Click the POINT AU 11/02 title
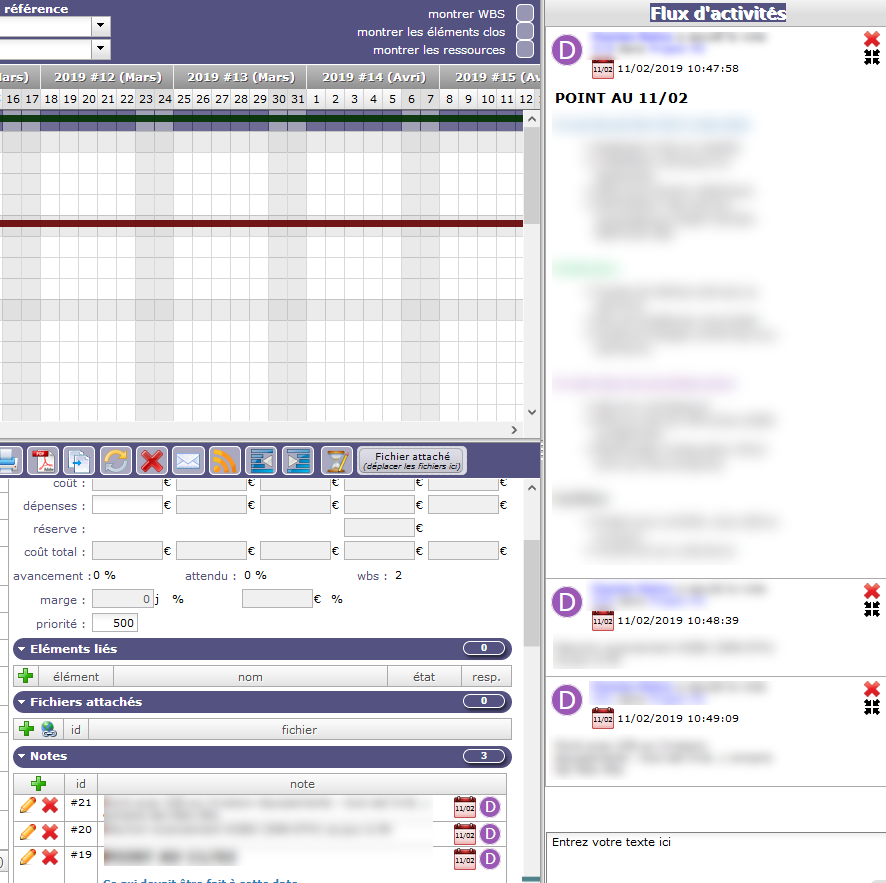This screenshot has height=883, width=886. 621,98
